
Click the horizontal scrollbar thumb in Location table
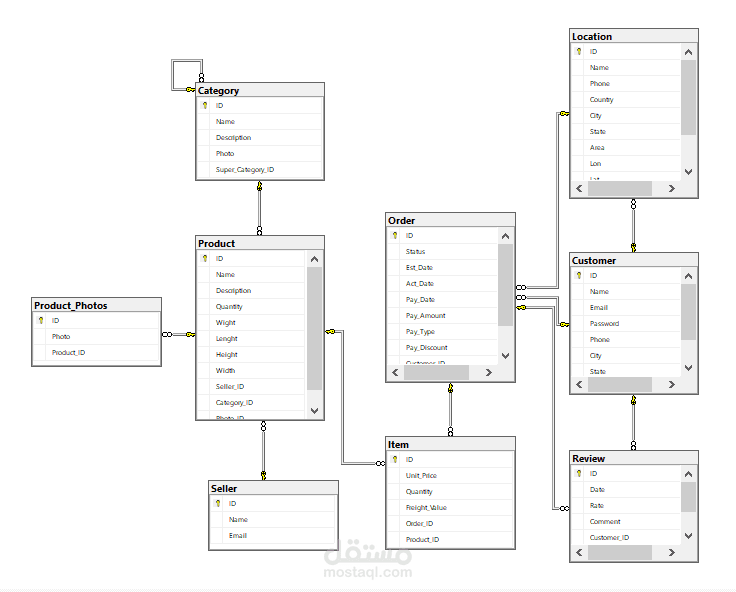620,188
